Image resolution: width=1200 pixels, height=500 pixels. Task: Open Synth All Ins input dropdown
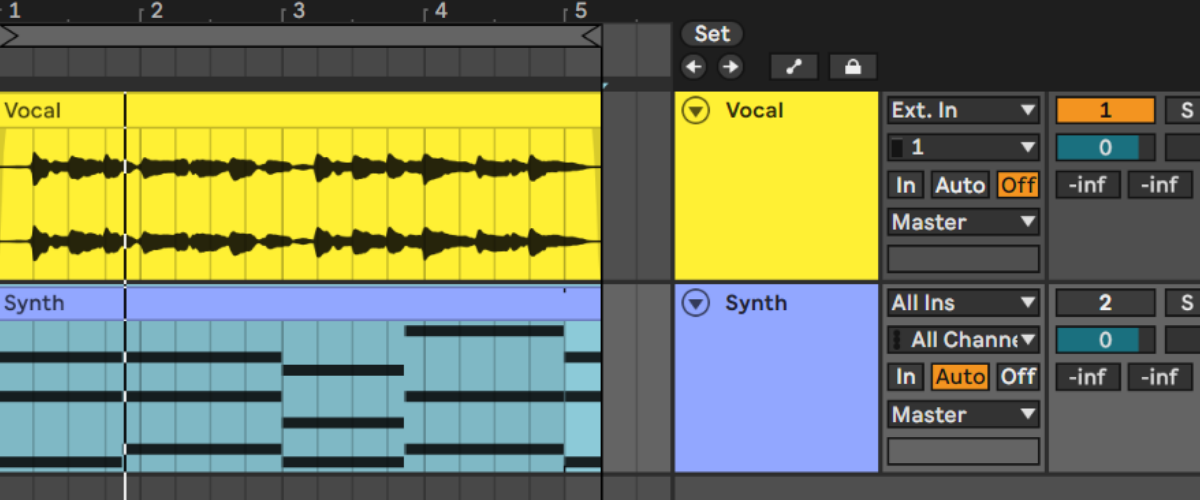[964, 302]
